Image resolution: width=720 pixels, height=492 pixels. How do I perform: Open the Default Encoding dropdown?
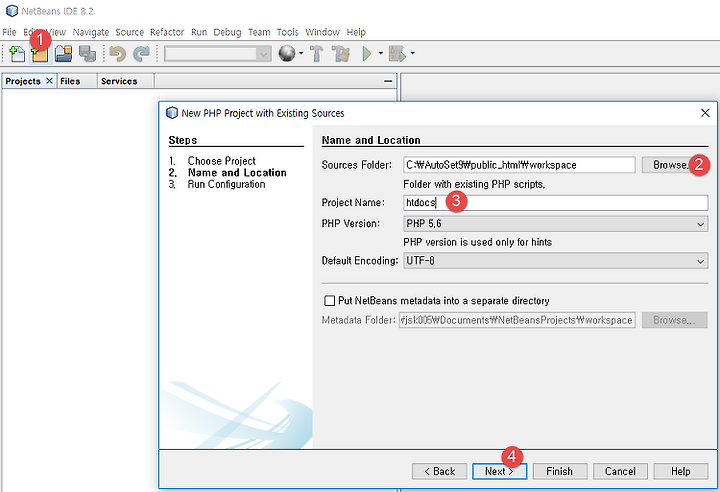point(556,261)
